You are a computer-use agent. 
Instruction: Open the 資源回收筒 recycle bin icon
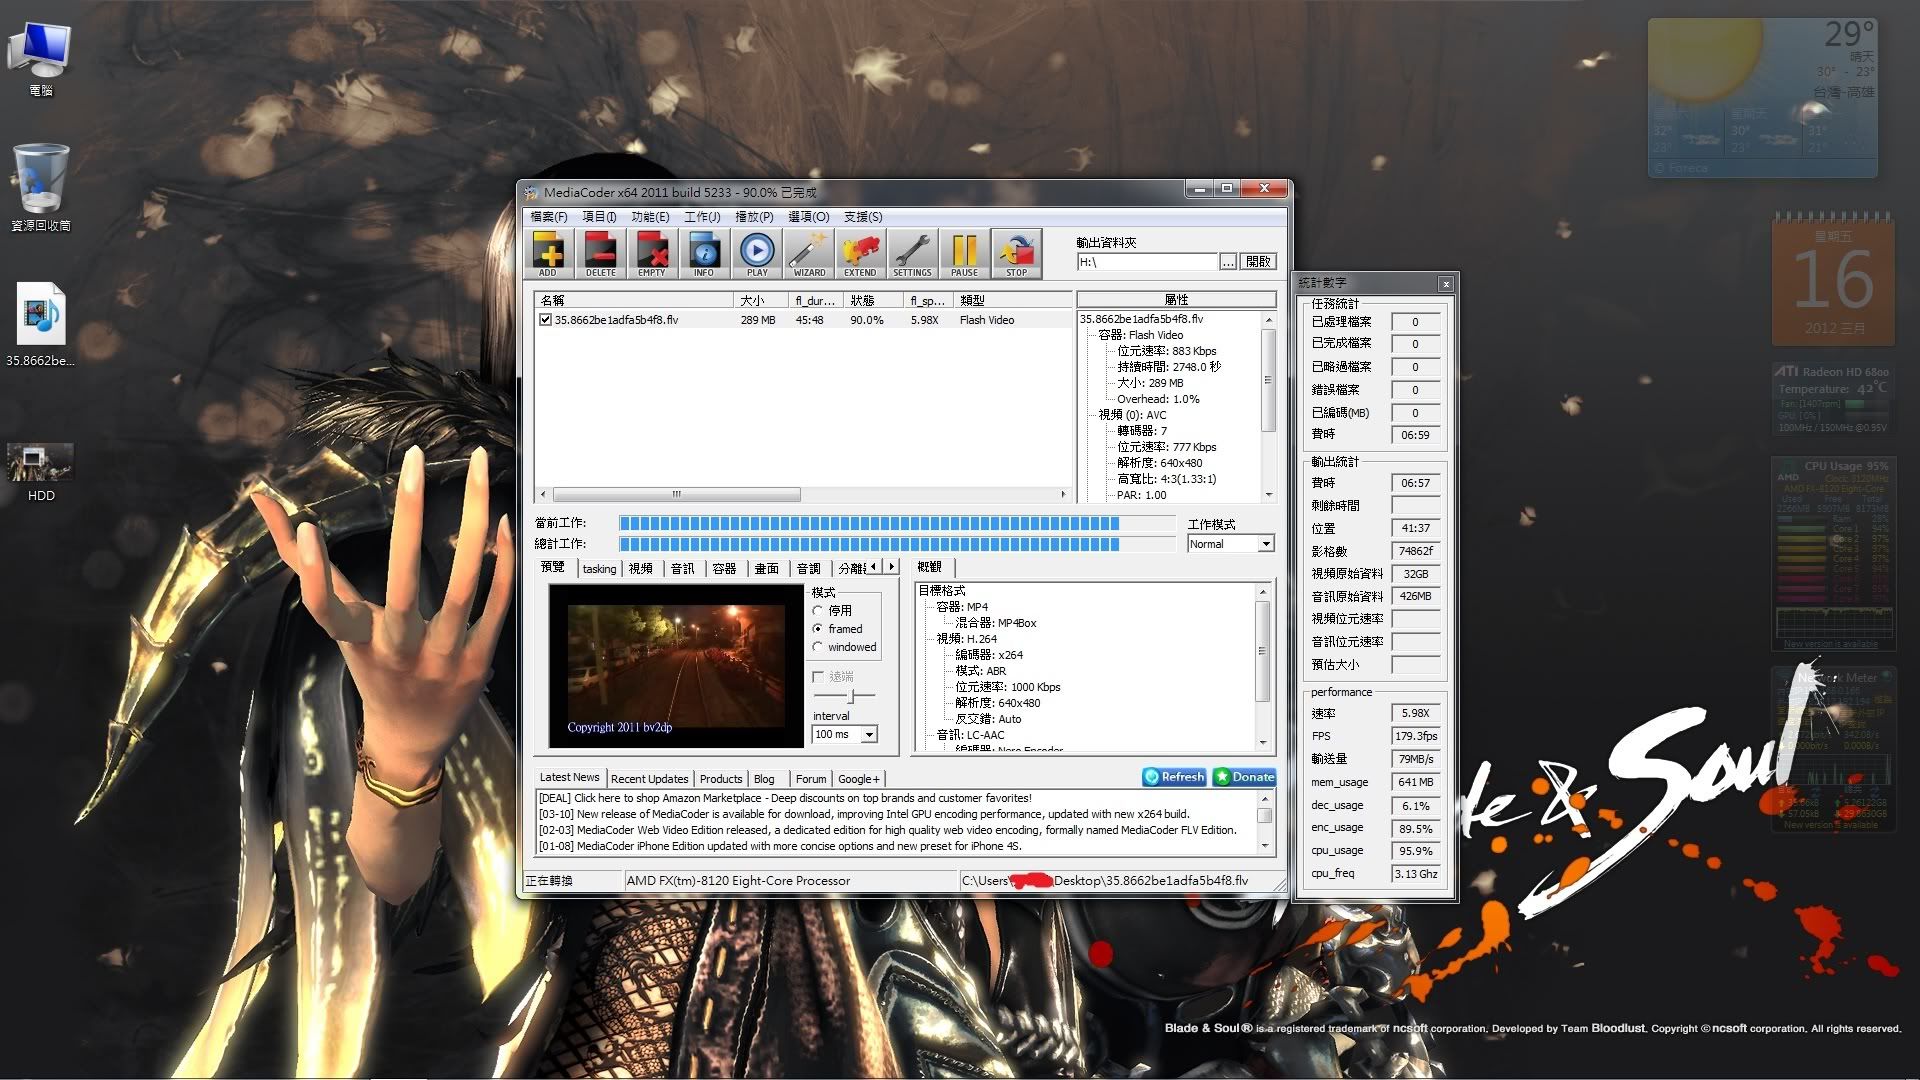pos(40,188)
